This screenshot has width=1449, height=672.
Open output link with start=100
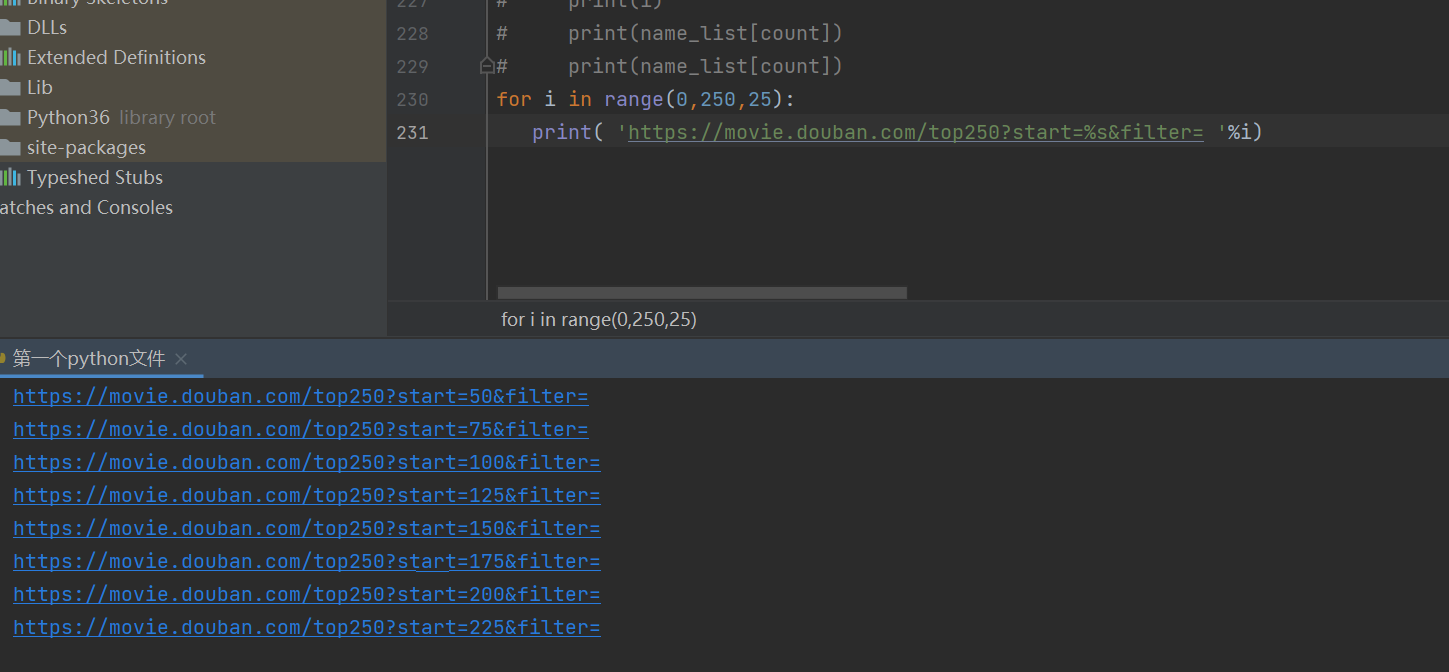(x=307, y=463)
